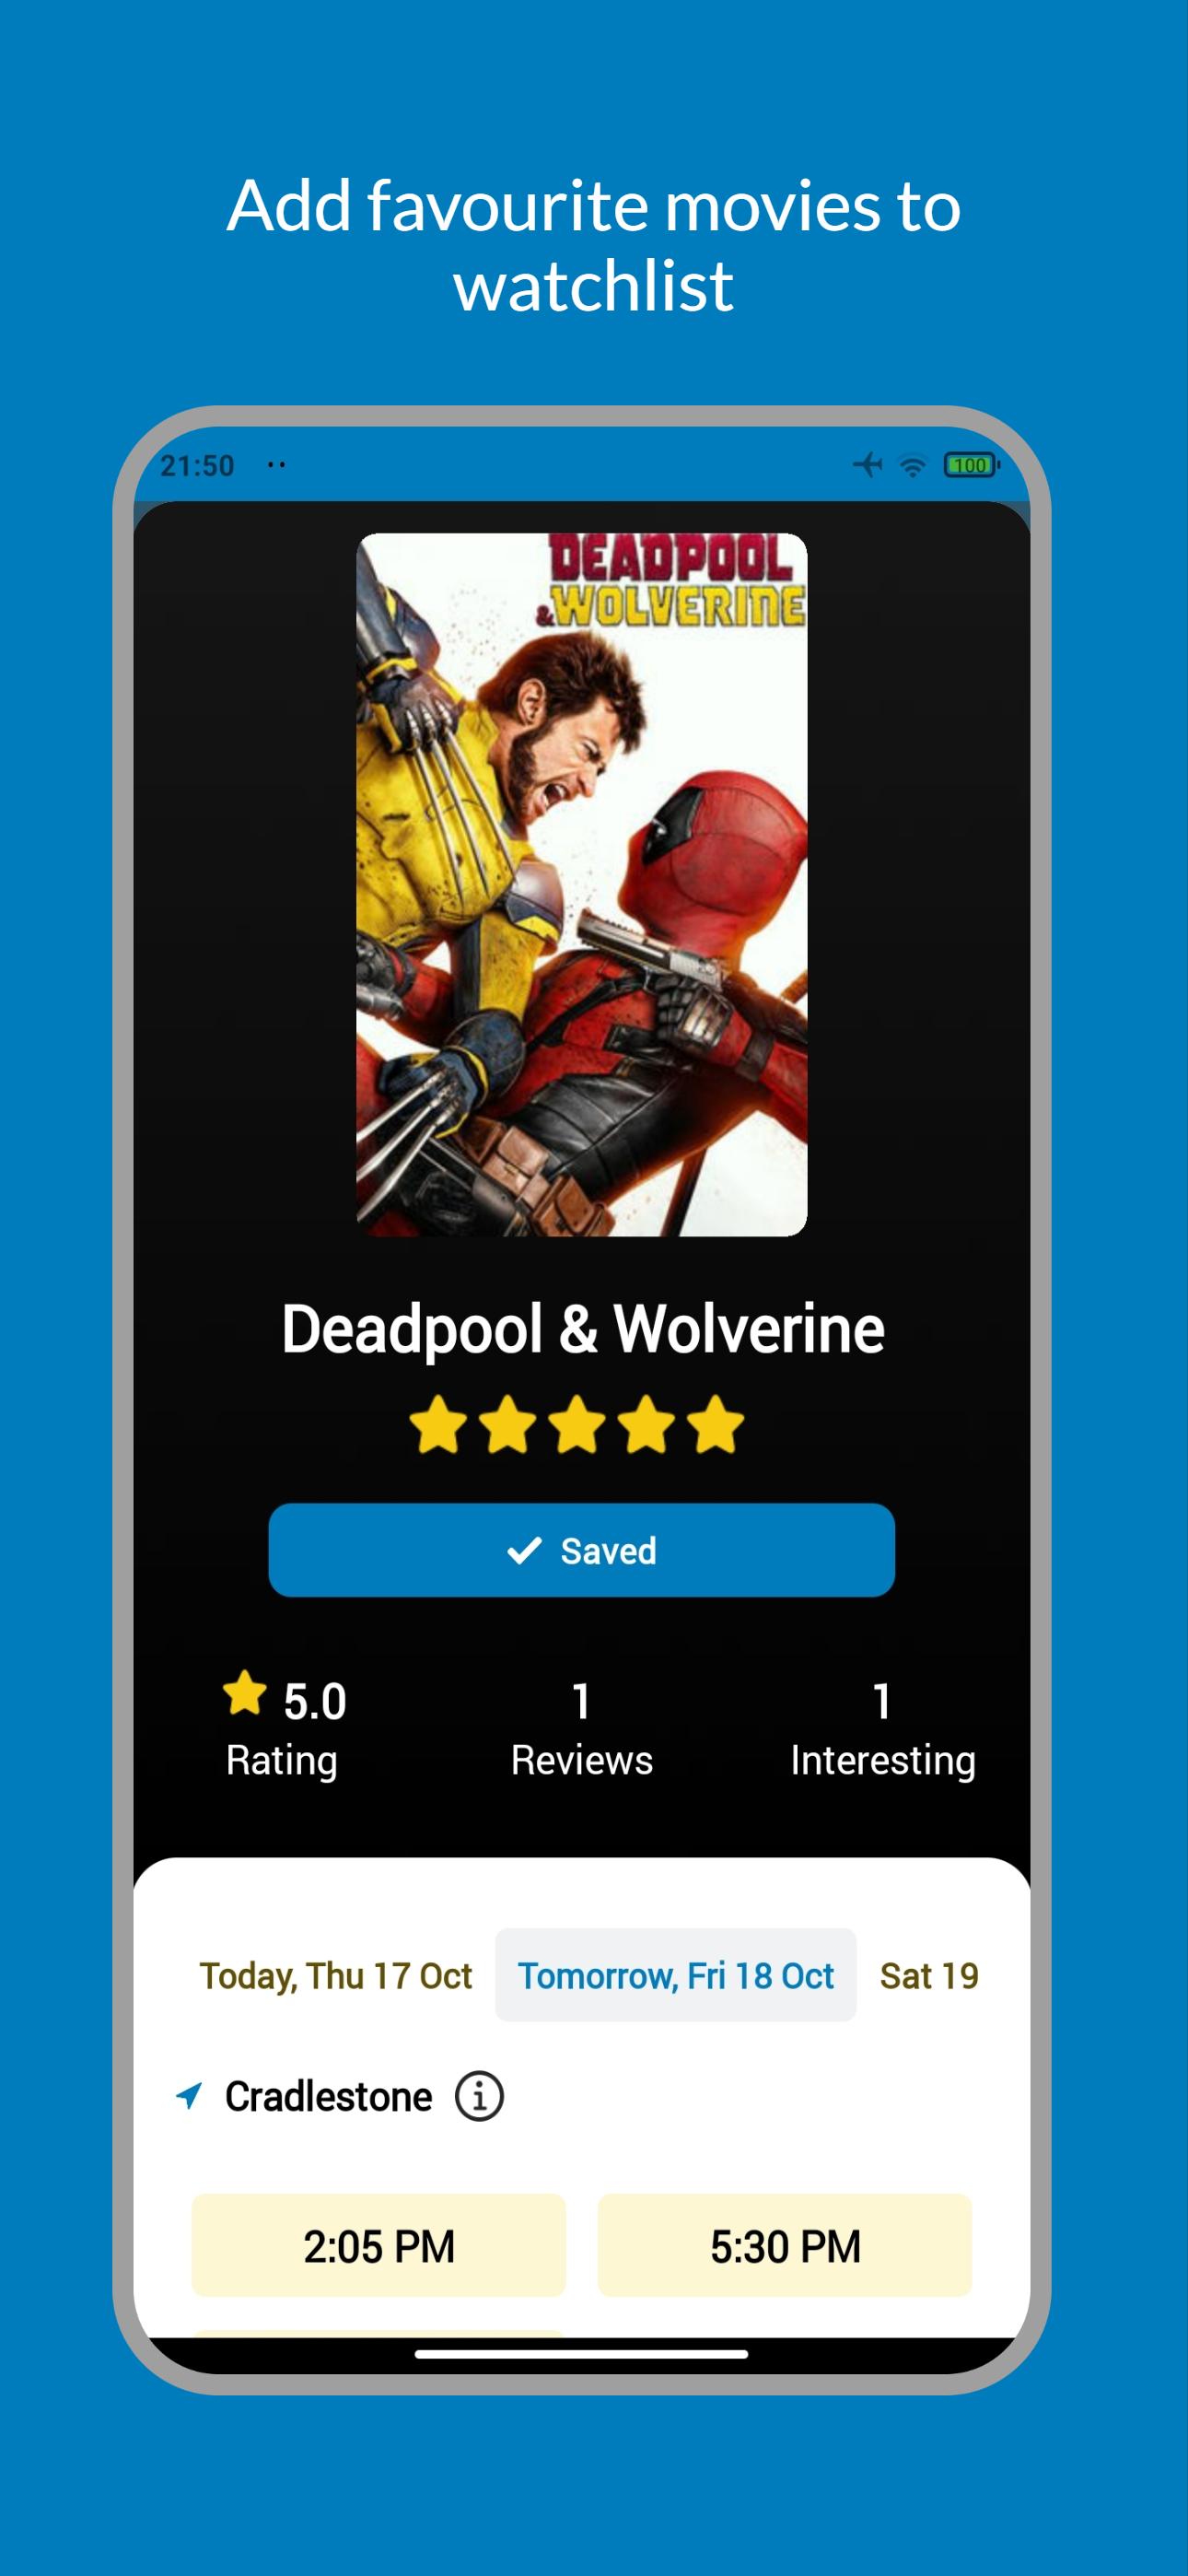The height and width of the screenshot is (2576, 1188).
Task: Toggle the Saved watchlist button
Action: (x=581, y=1550)
